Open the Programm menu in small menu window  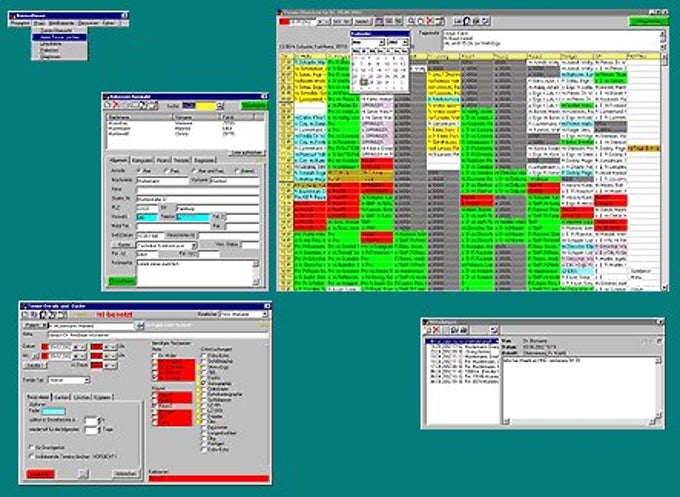point(20,23)
